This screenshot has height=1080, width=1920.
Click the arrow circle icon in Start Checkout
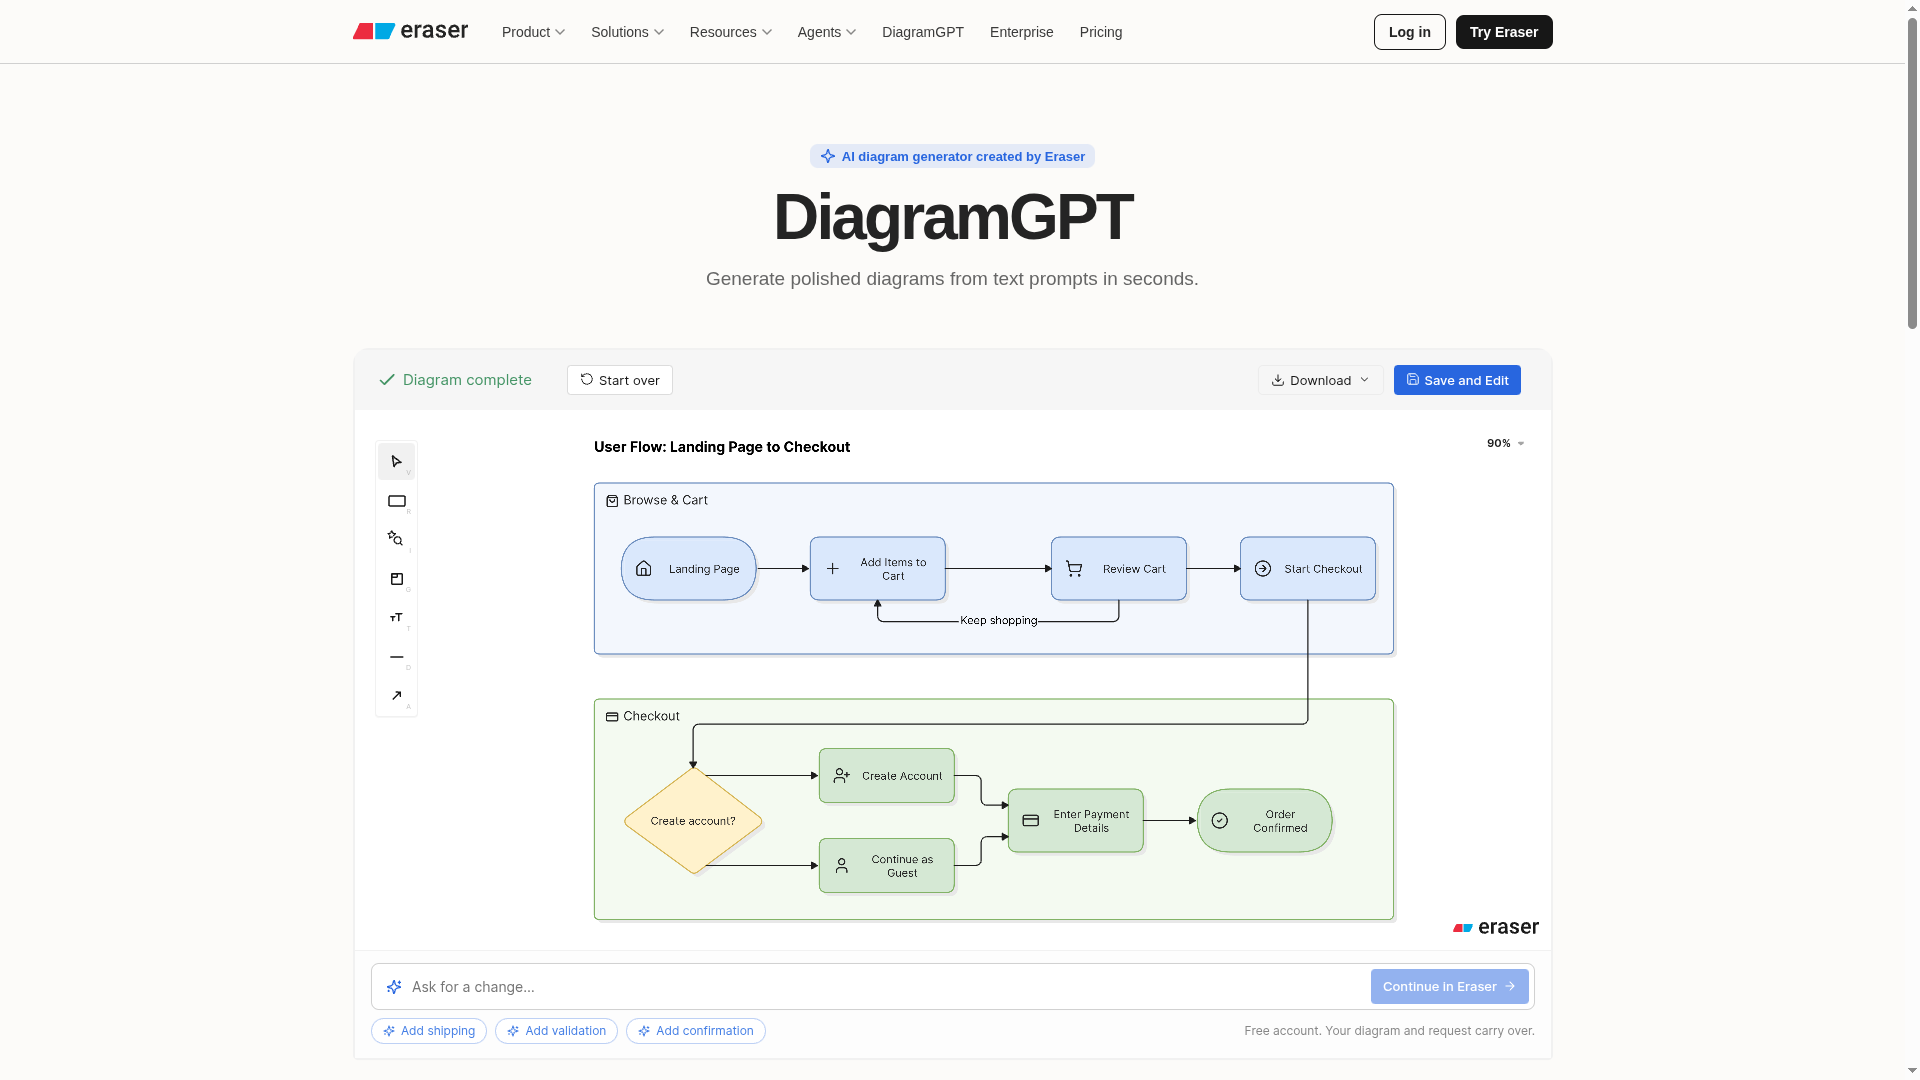(x=1263, y=569)
